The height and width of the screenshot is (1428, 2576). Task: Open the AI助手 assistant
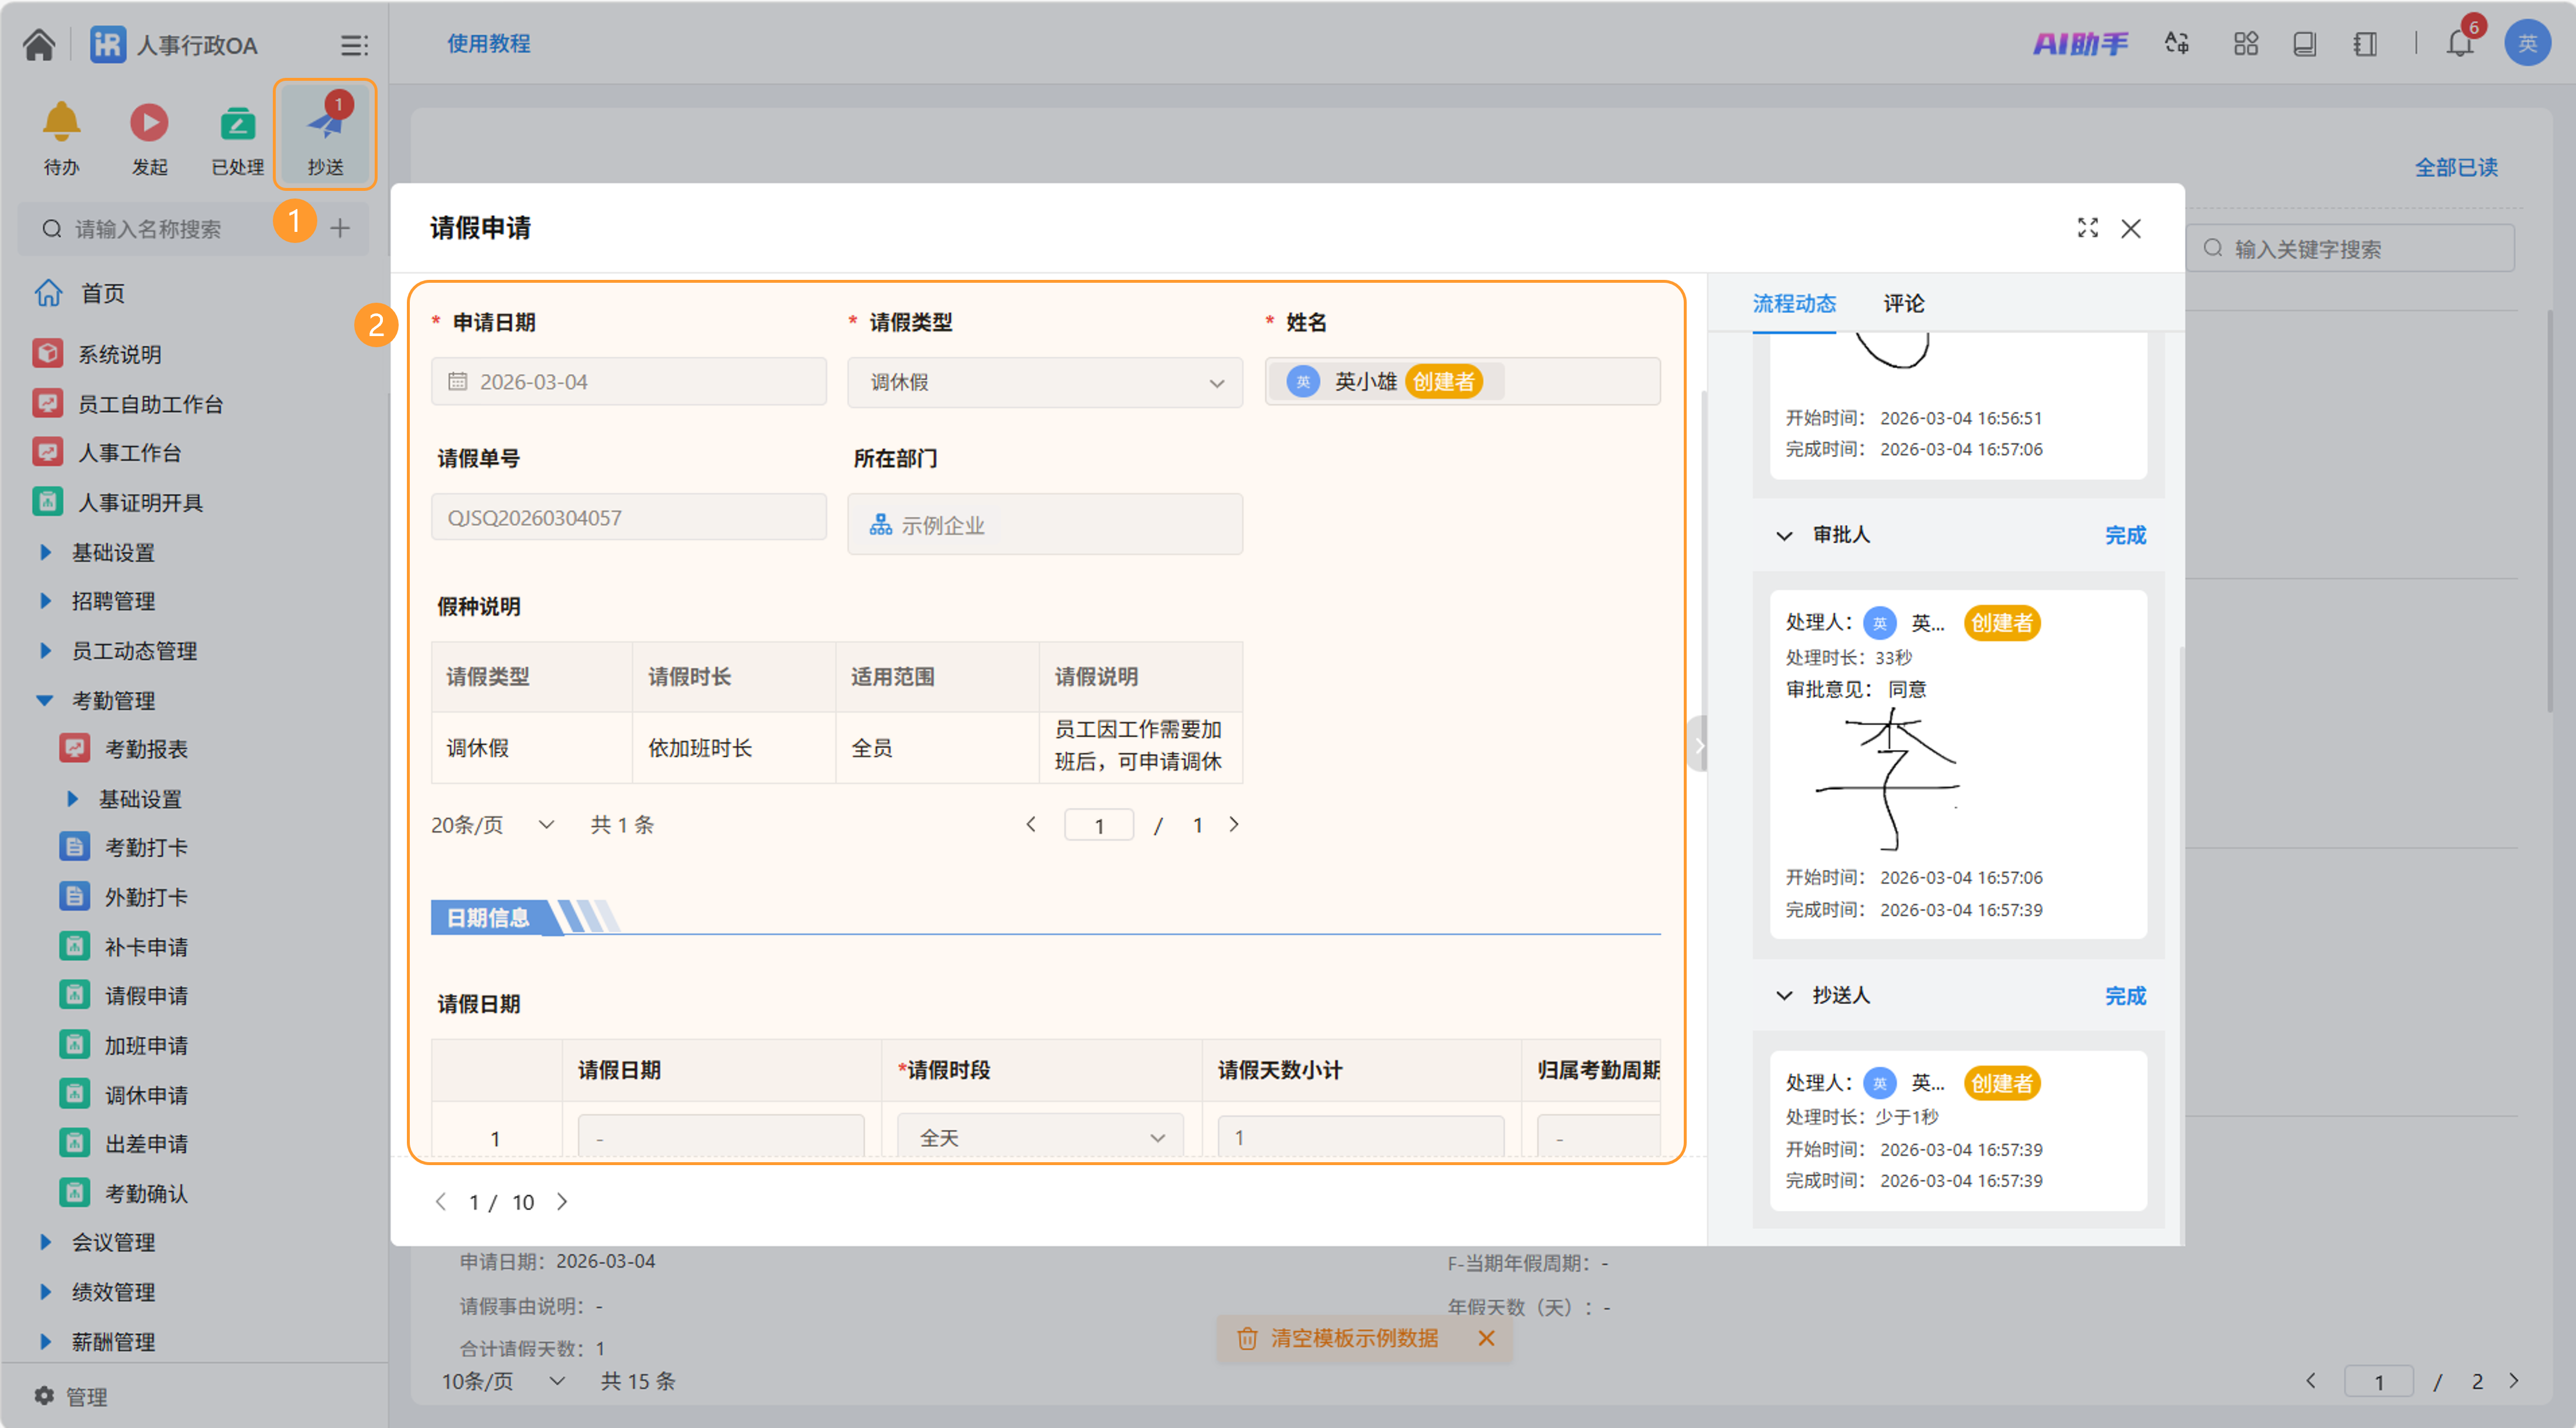(x=2080, y=44)
